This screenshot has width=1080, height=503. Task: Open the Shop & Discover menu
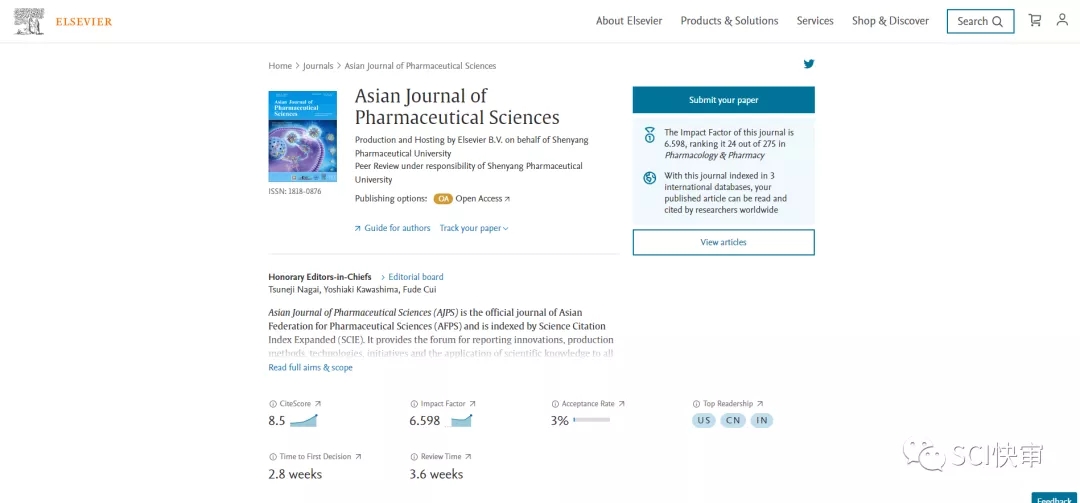890,21
